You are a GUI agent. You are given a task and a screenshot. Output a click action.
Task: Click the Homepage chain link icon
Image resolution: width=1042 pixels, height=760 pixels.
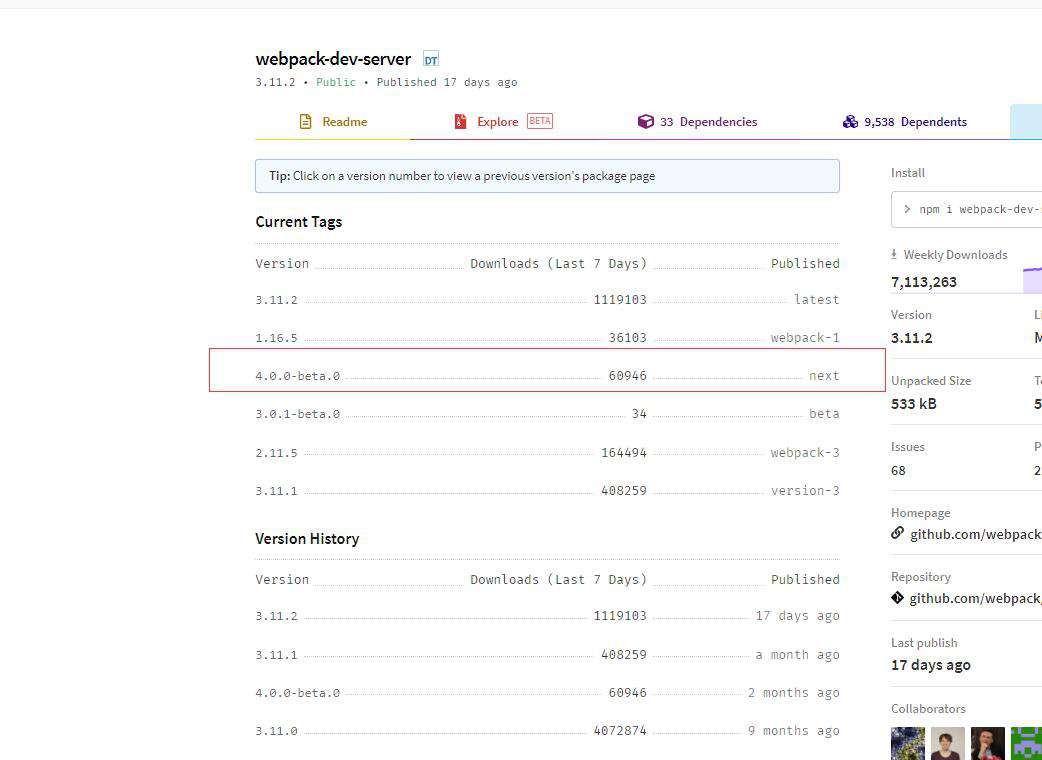pyautogui.click(x=897, y=533)
